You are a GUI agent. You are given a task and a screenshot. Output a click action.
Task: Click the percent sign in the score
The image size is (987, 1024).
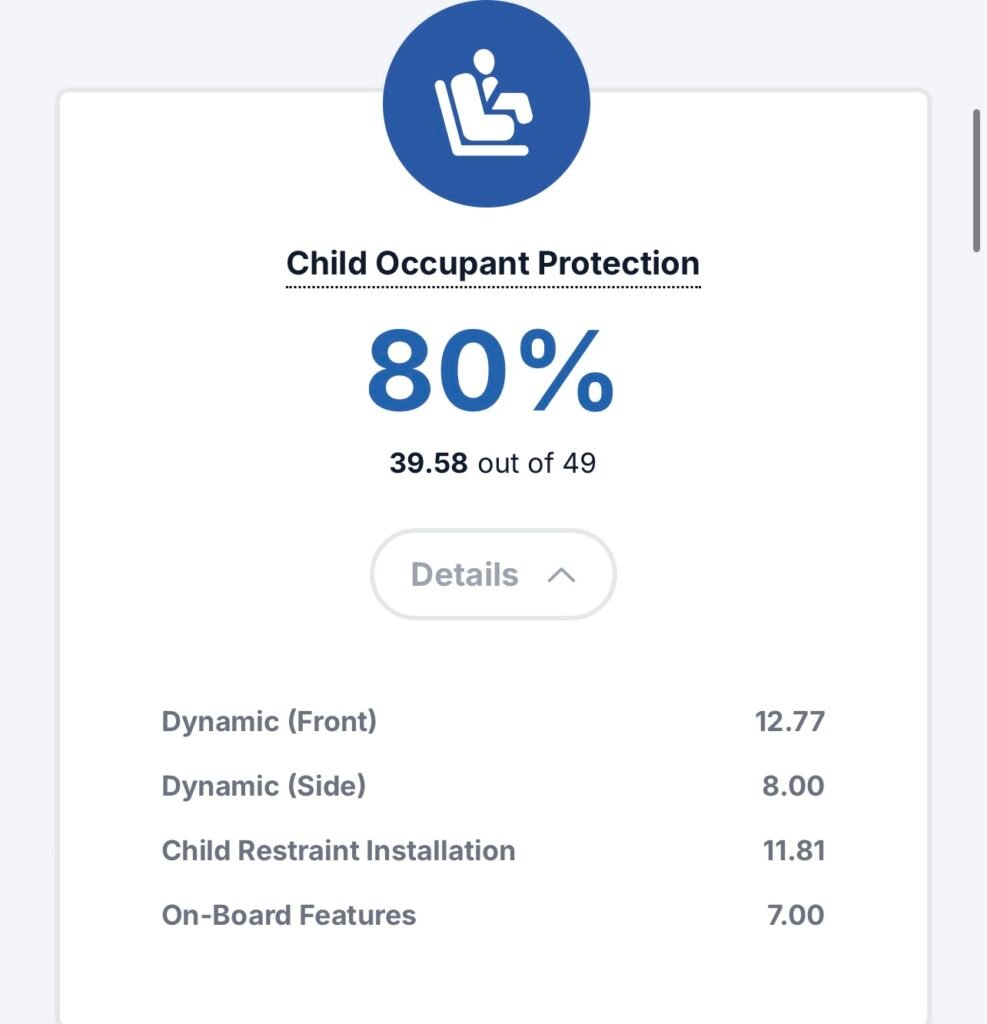[571, 373]
